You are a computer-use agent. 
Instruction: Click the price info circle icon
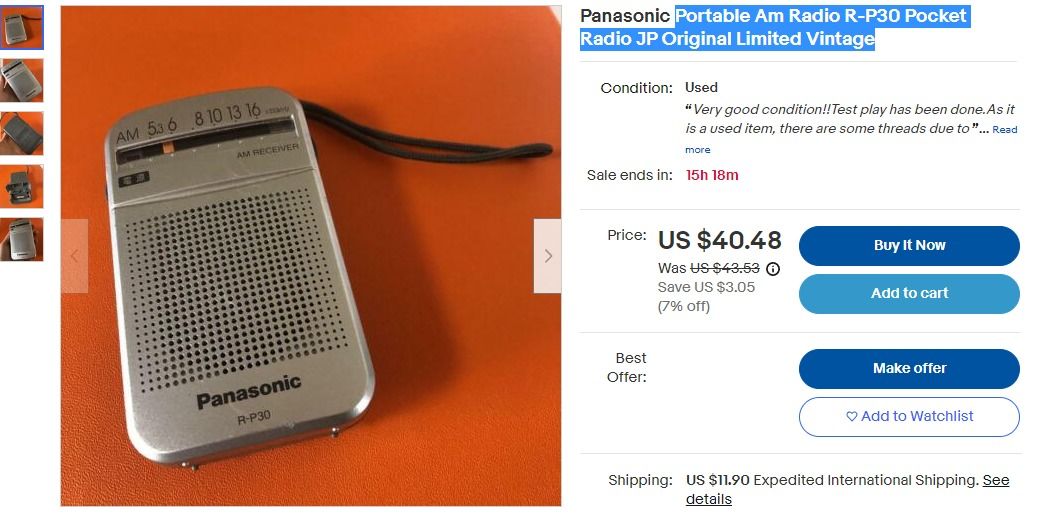coord(772,269)
